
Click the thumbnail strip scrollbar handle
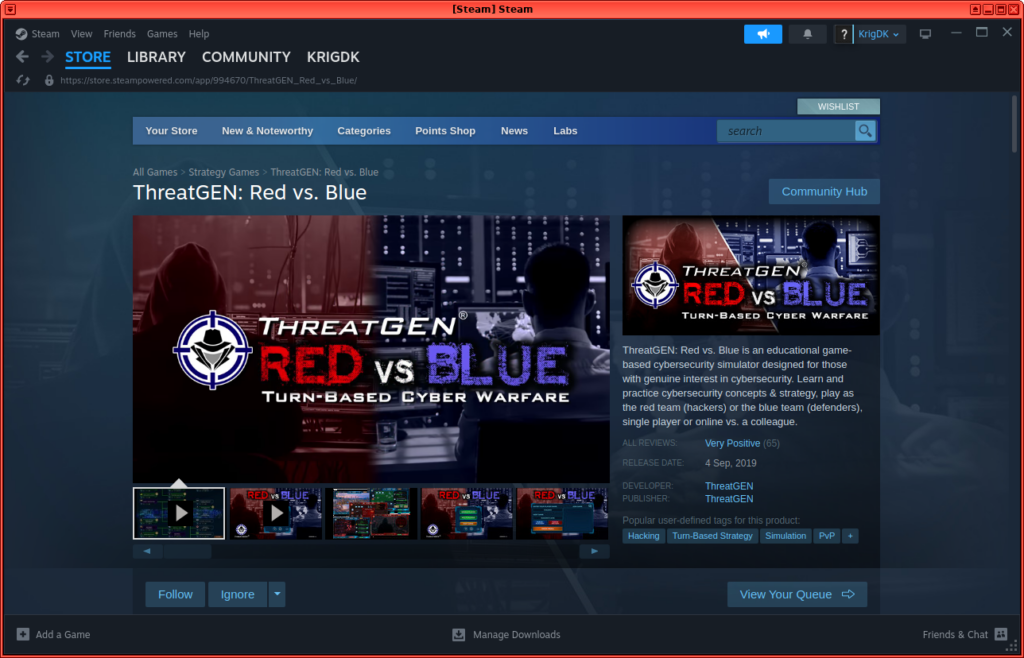pos(187,552)
